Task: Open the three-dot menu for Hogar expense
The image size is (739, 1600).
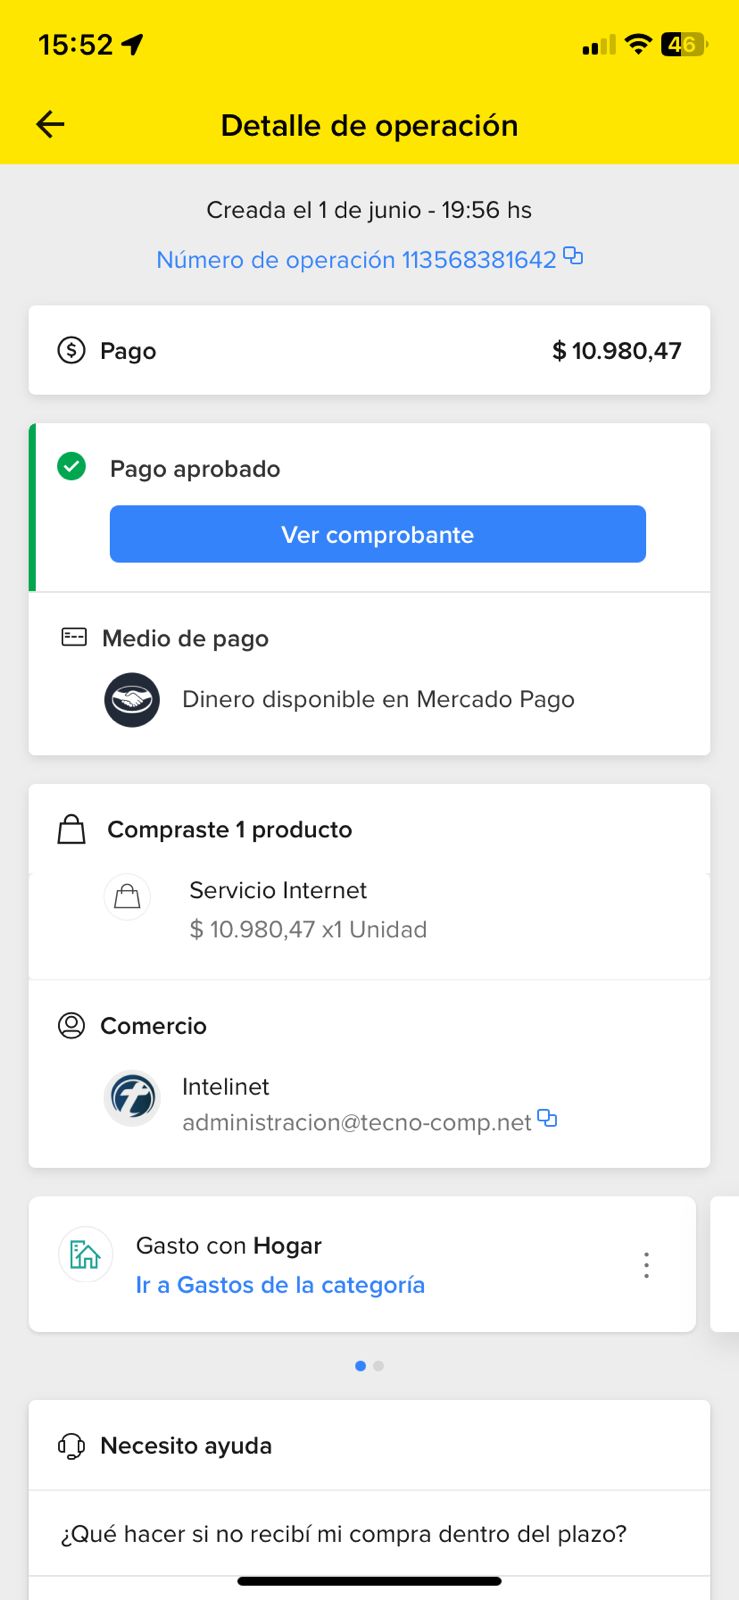Action: point(647,1265)
